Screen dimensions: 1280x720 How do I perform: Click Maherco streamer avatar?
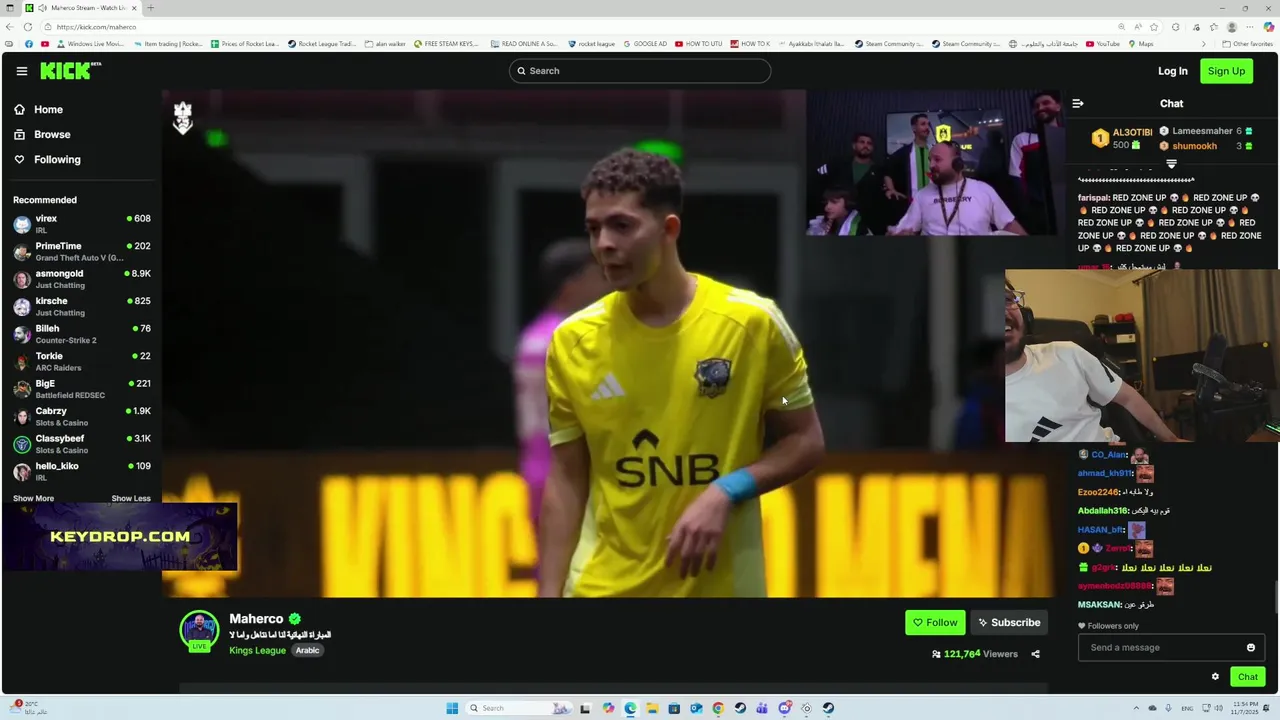199,631
